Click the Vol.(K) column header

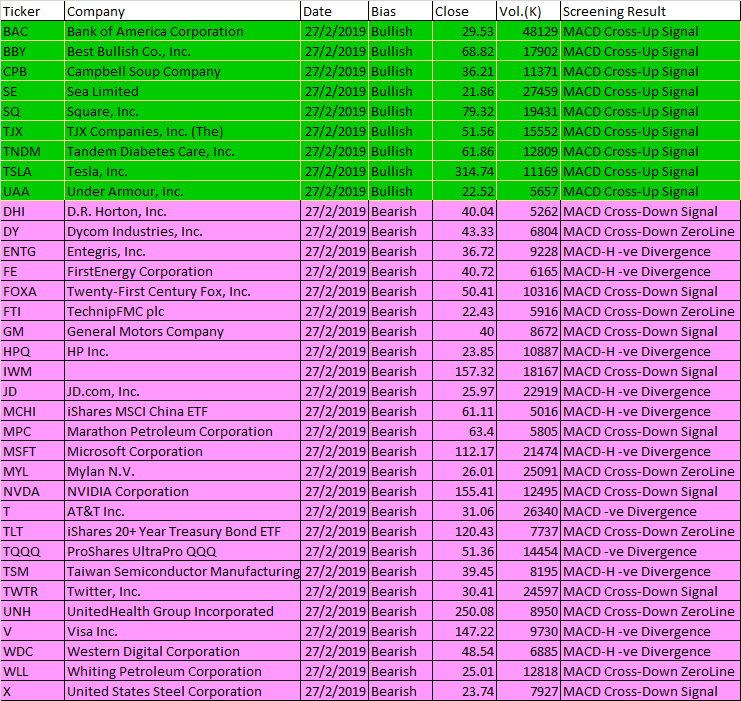coord(528,11)
